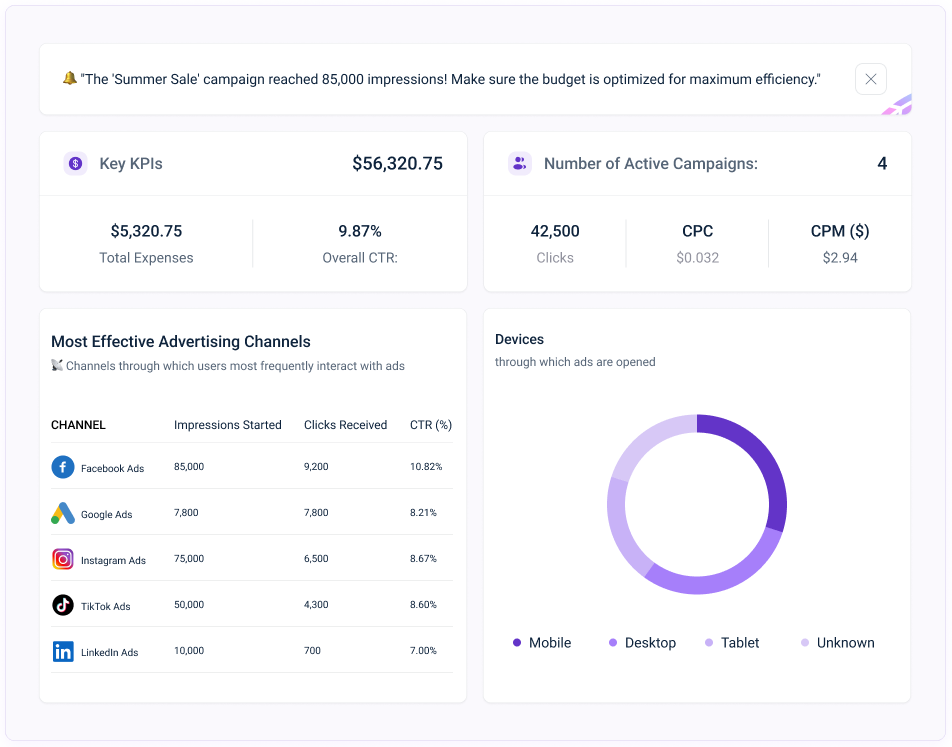Sort by the CHANNEL column header
The width and height of the screenshot is (952, 747).
pos(78,425)
